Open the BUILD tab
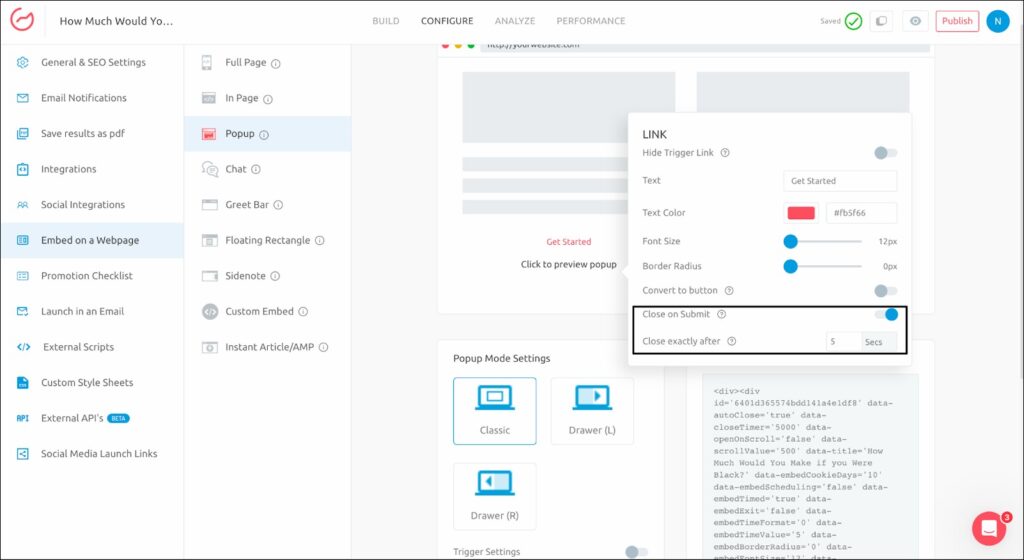Image resolution: width=1024 pixels, height=560 pixels. (385, 21)
